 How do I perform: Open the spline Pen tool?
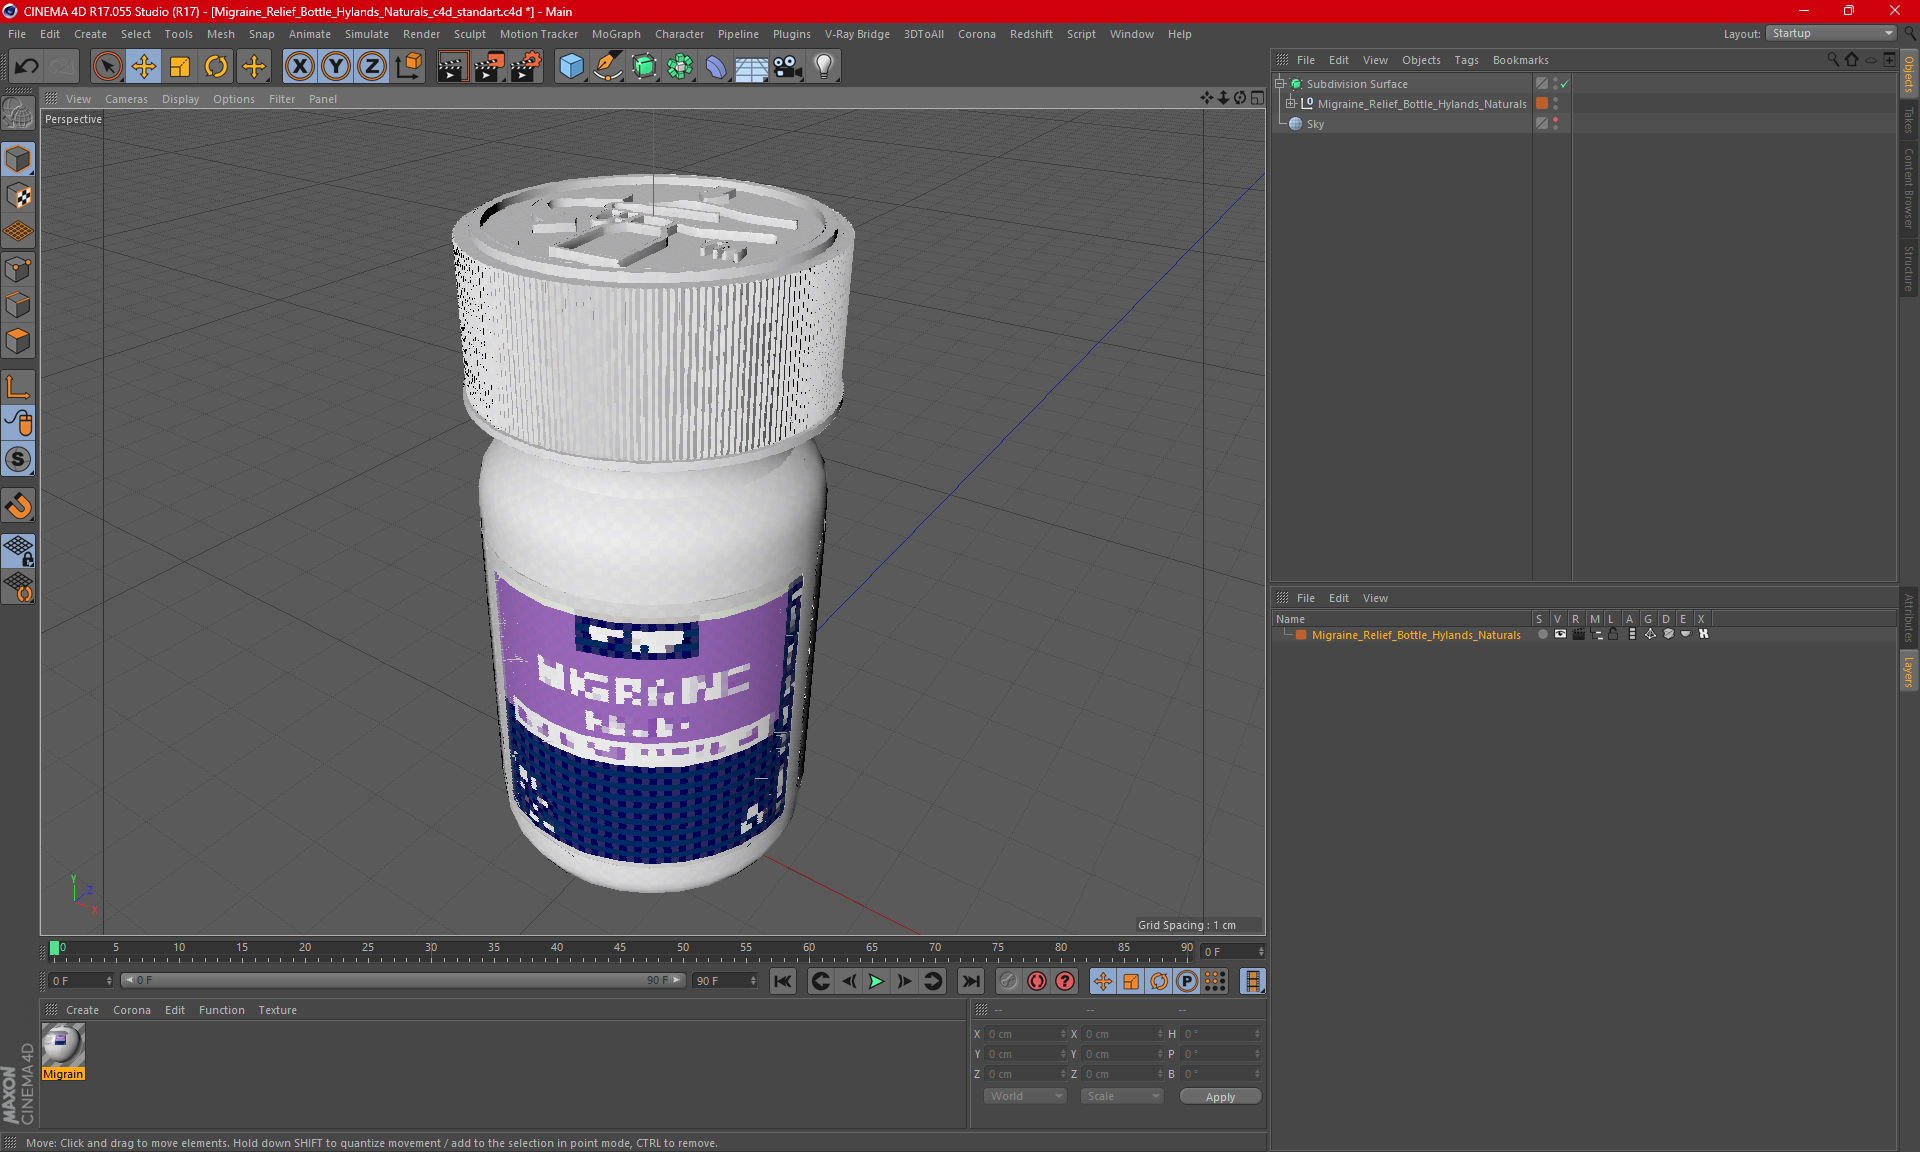point(607,67)
